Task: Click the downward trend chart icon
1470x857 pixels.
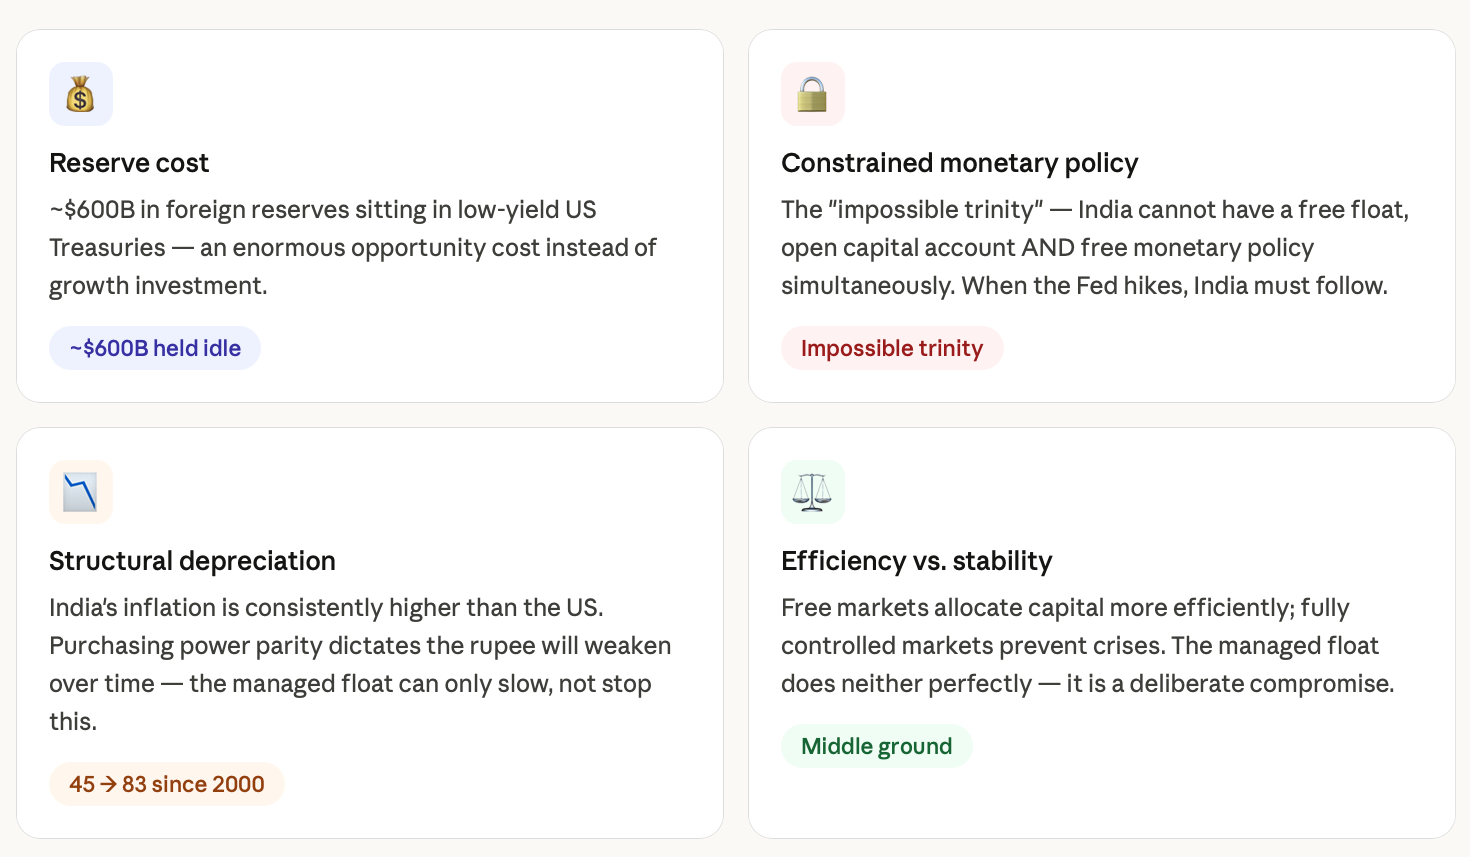Action: [81, 492]
